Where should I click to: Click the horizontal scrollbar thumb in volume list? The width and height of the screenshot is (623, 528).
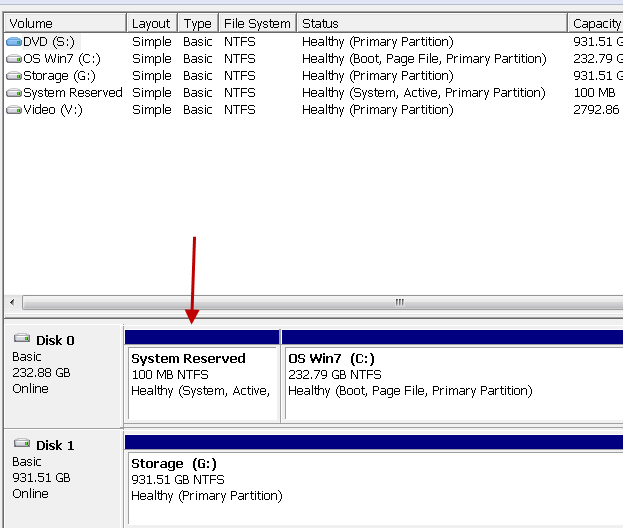[323, 302]
